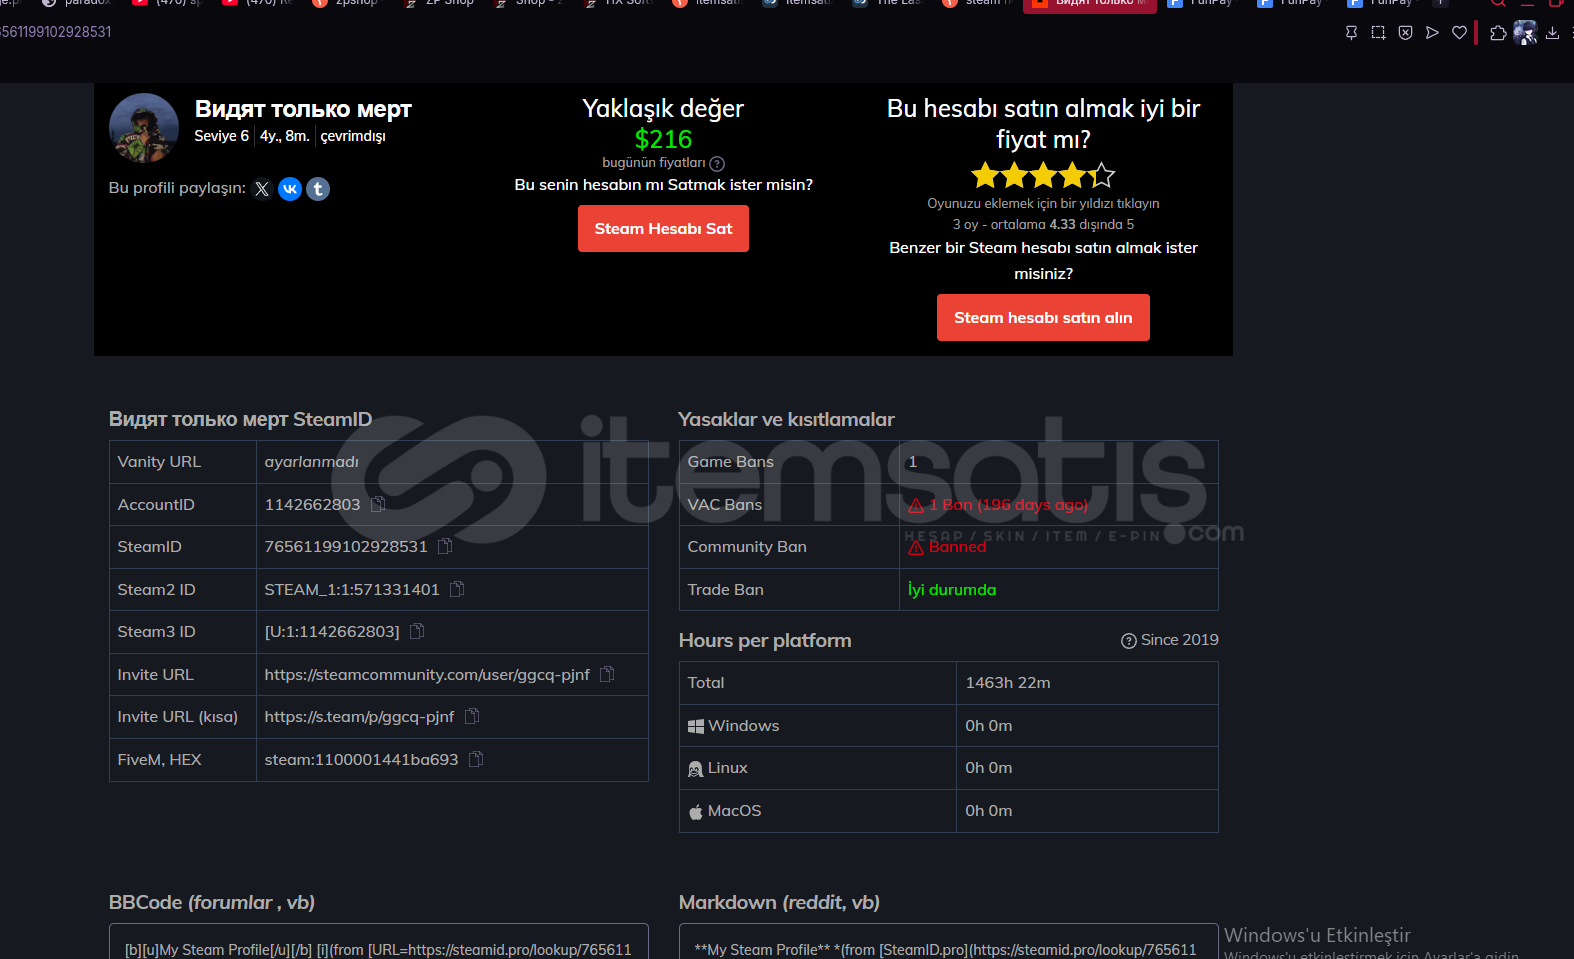Select the STEAM_1:1:571331401 text
Viewport: 1574px width, 959px height.
[352, 589]
